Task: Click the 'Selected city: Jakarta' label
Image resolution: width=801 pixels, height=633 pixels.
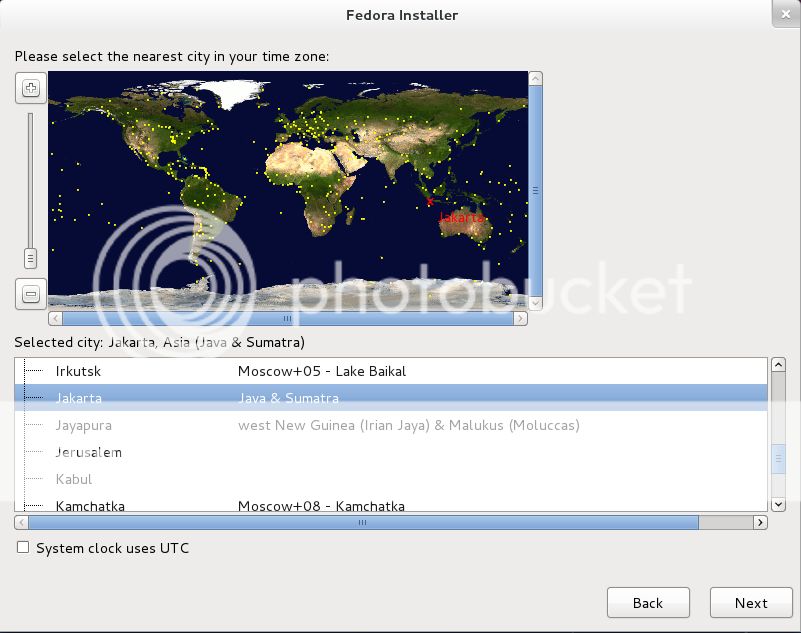Action: 159,342
